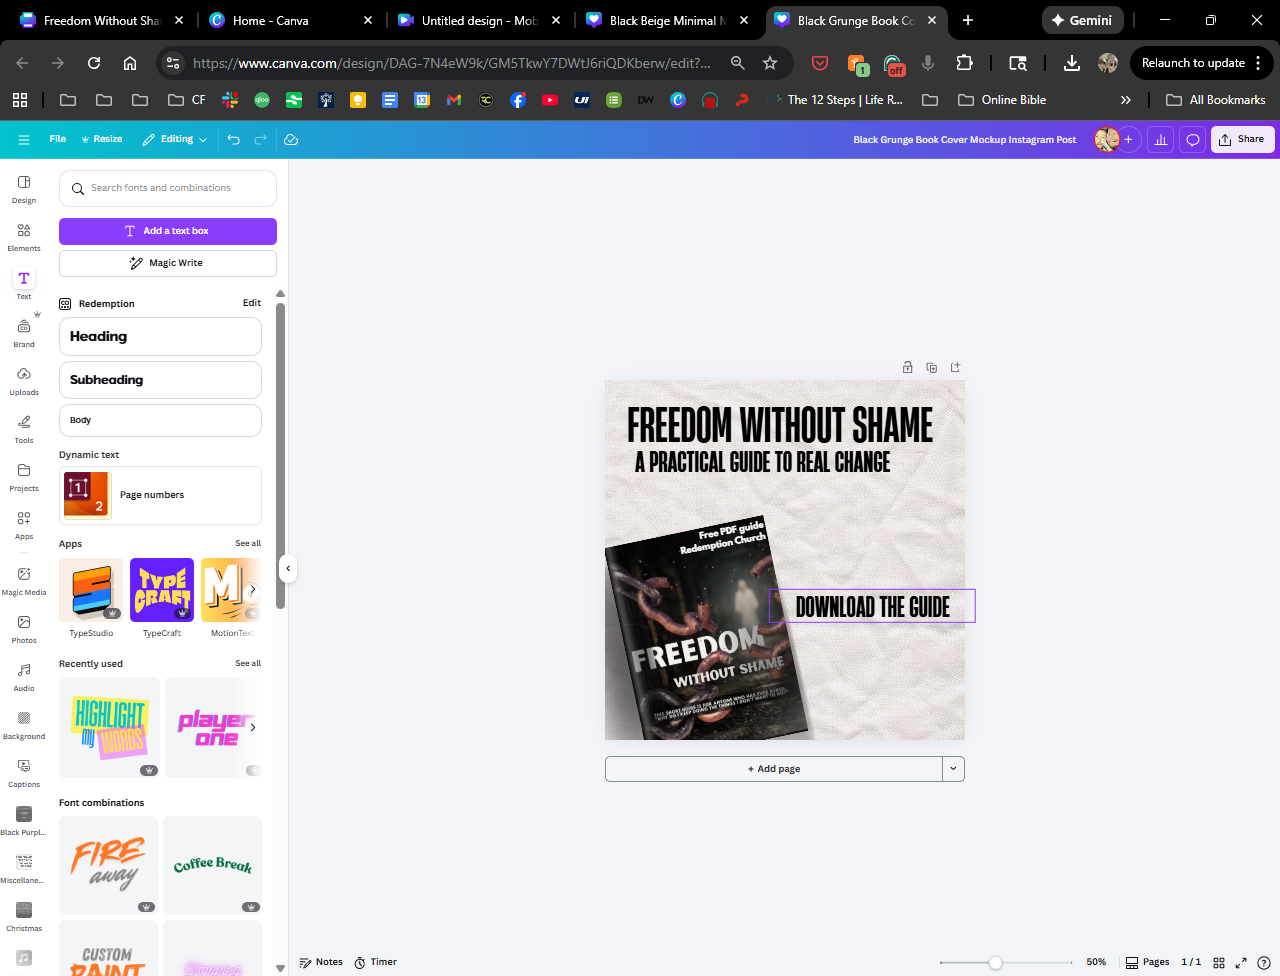Collapse the side panel using arrow handle
The image size is (1280, 976).
[x=288, y=568]
